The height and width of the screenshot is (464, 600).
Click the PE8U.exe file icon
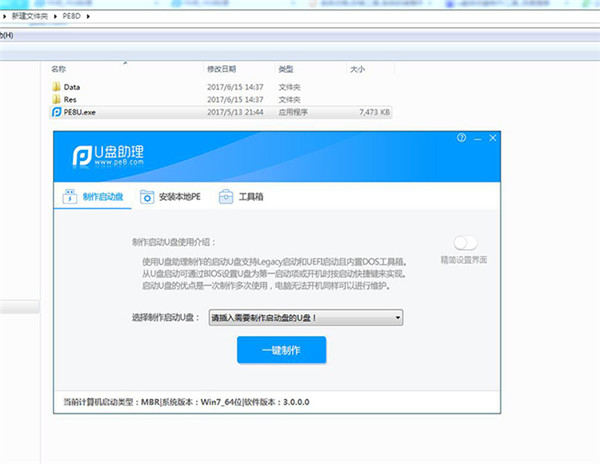(x=56, y=113)
